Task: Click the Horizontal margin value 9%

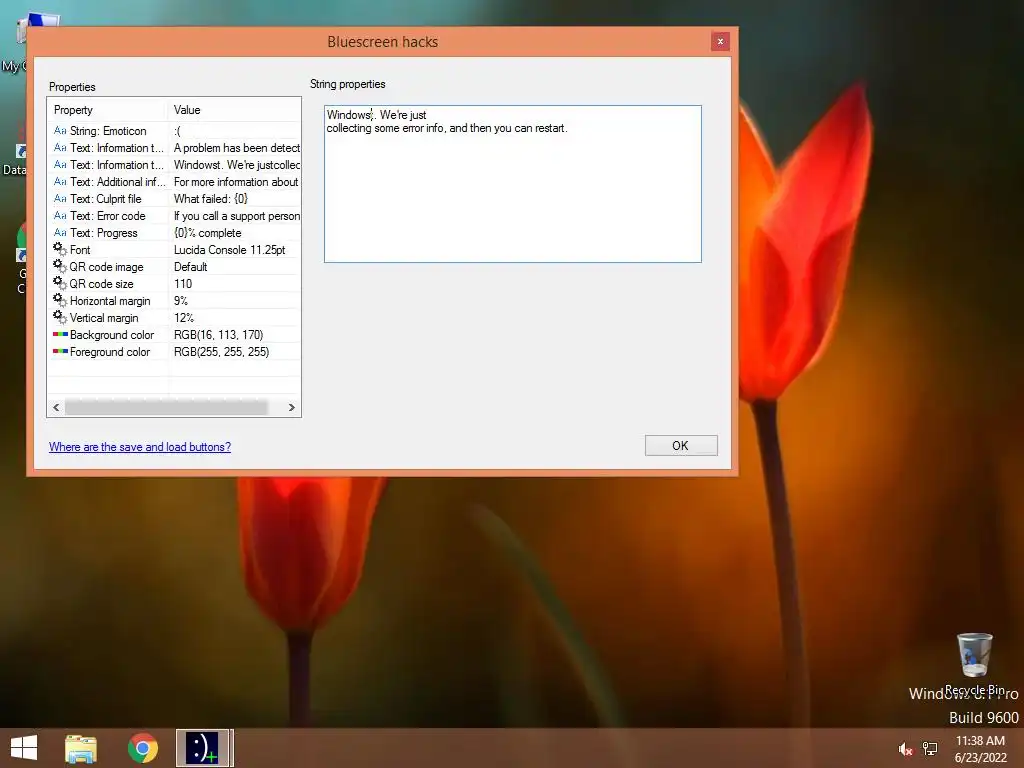Action: 181,300
